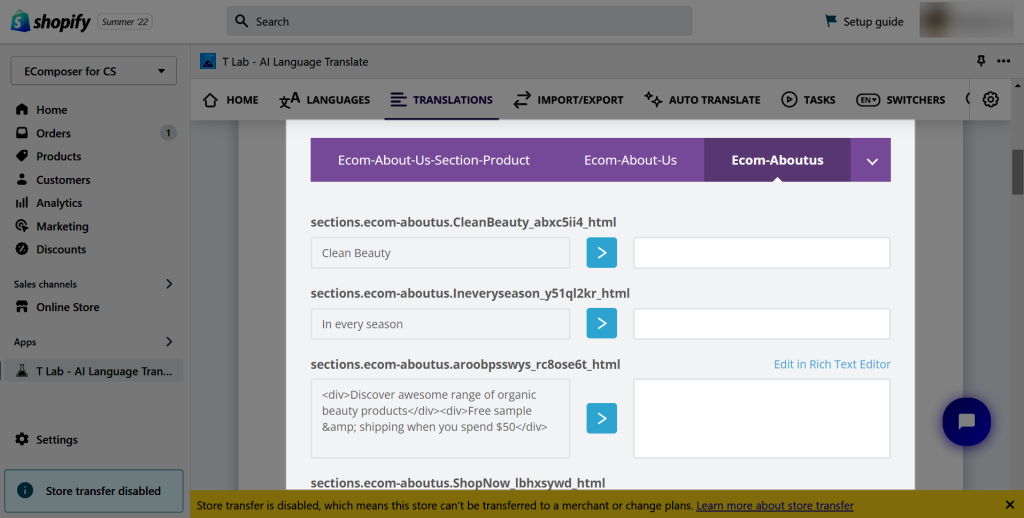The height and width of the screenshot is (518, 1024).
Task: Click Edit in Rich Text Editor link
Action: tap(832, 364)
